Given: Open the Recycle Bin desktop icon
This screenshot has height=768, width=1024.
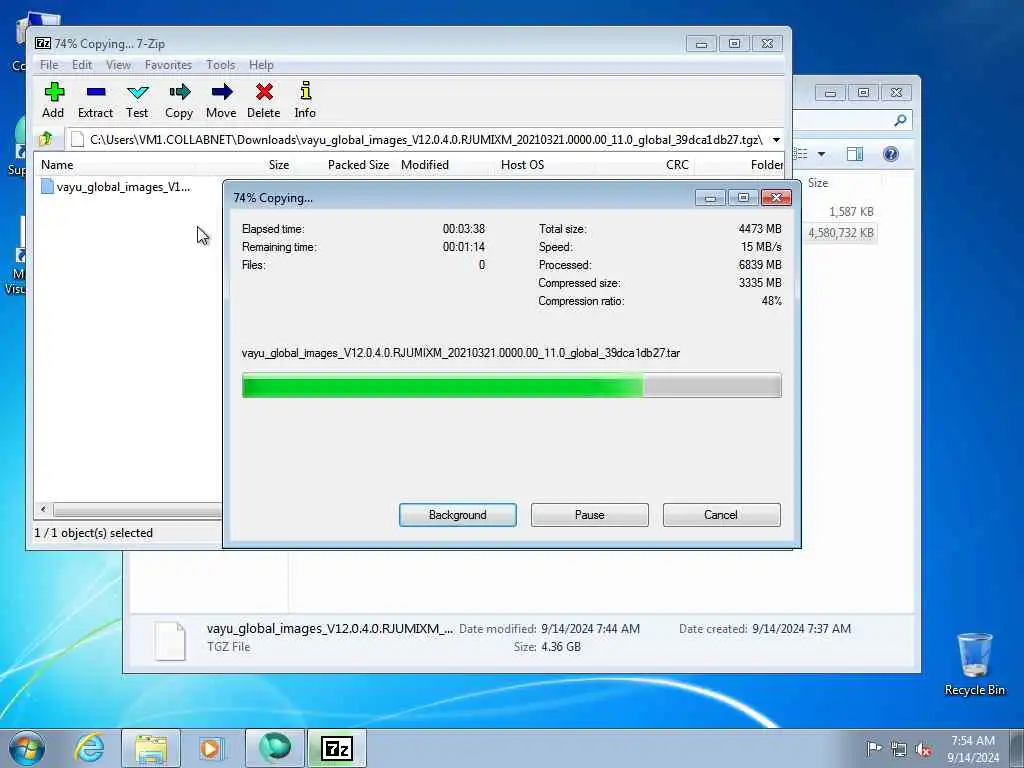Looking at the screenshot, I should coord(974,664).
